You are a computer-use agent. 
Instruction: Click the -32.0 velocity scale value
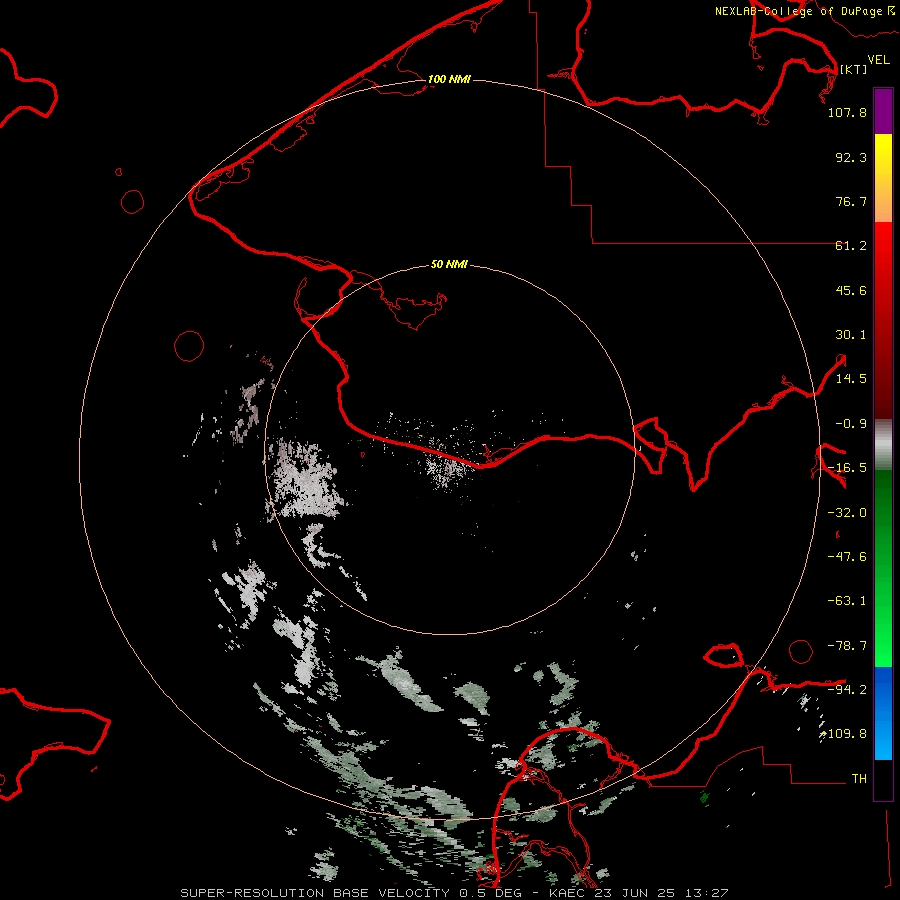(847, 513)
